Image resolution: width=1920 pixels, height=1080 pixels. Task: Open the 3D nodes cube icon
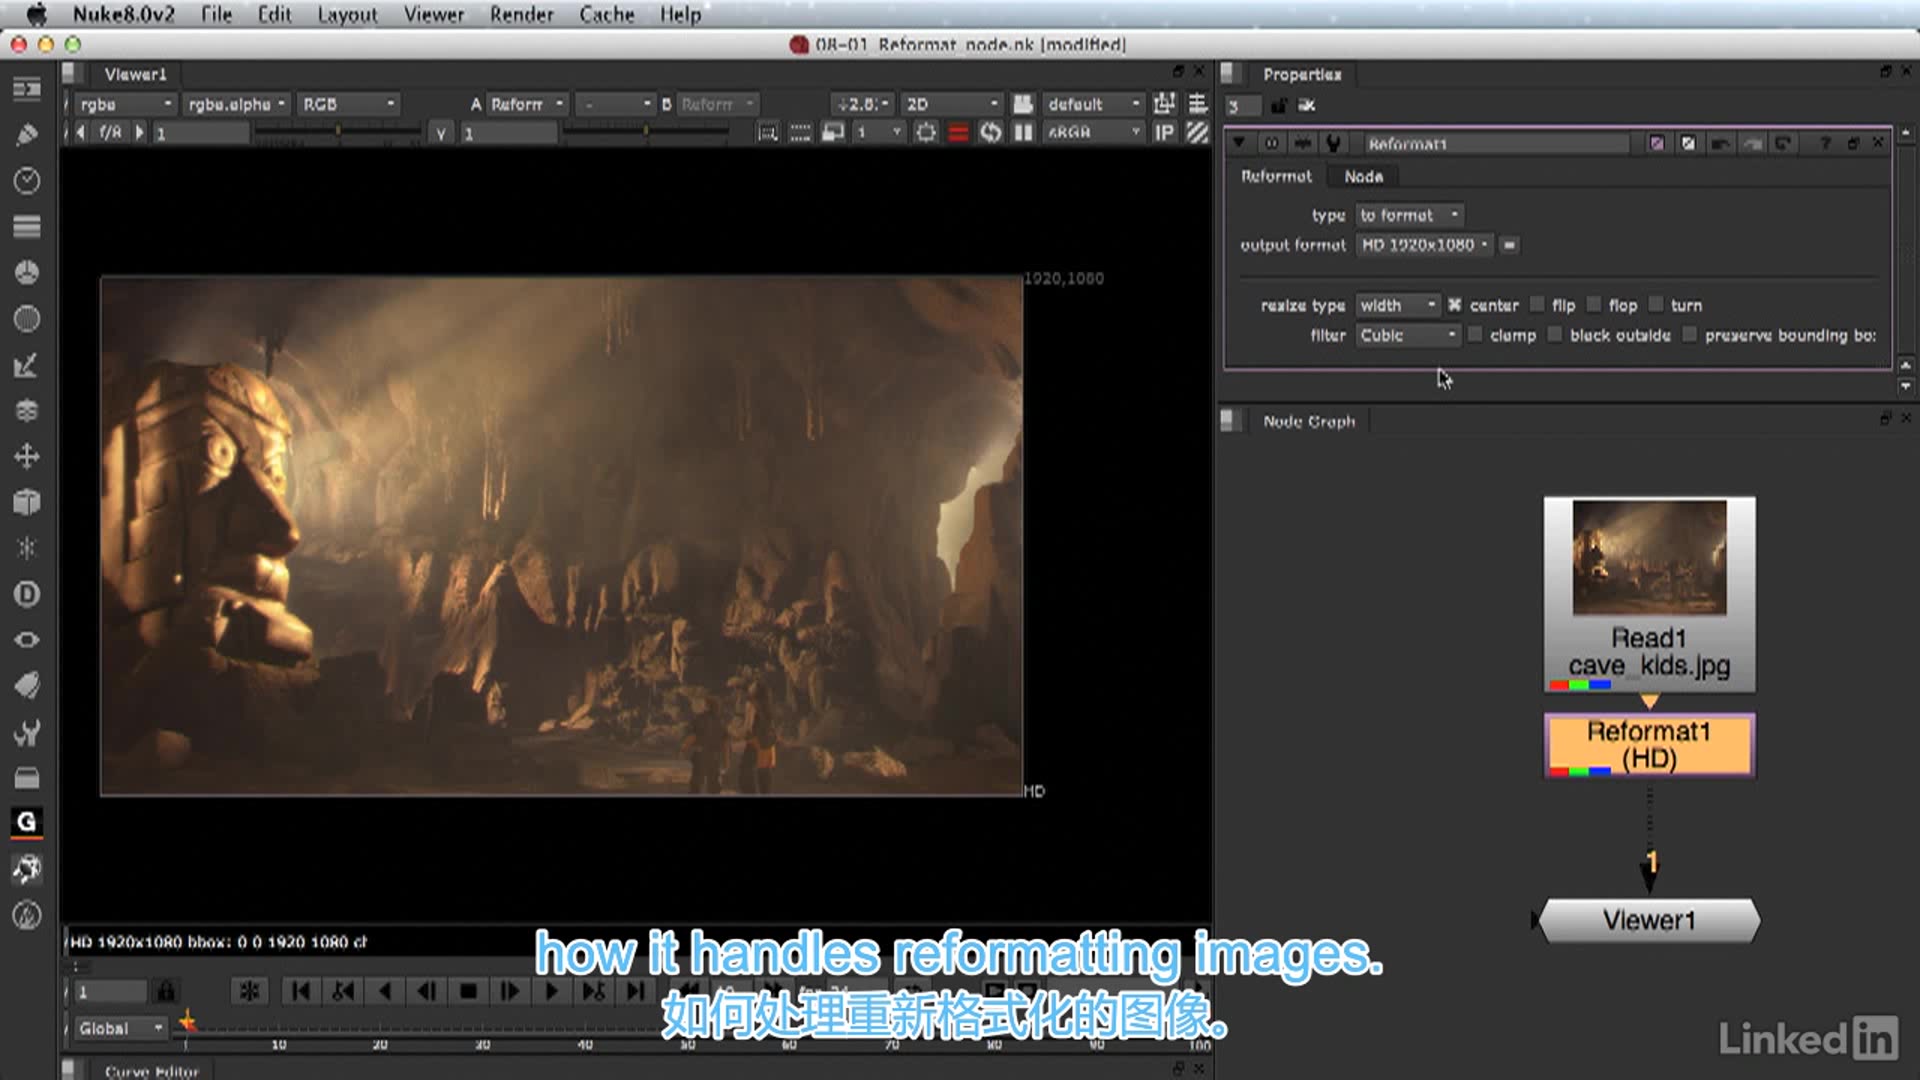click(x=27, y=502)
